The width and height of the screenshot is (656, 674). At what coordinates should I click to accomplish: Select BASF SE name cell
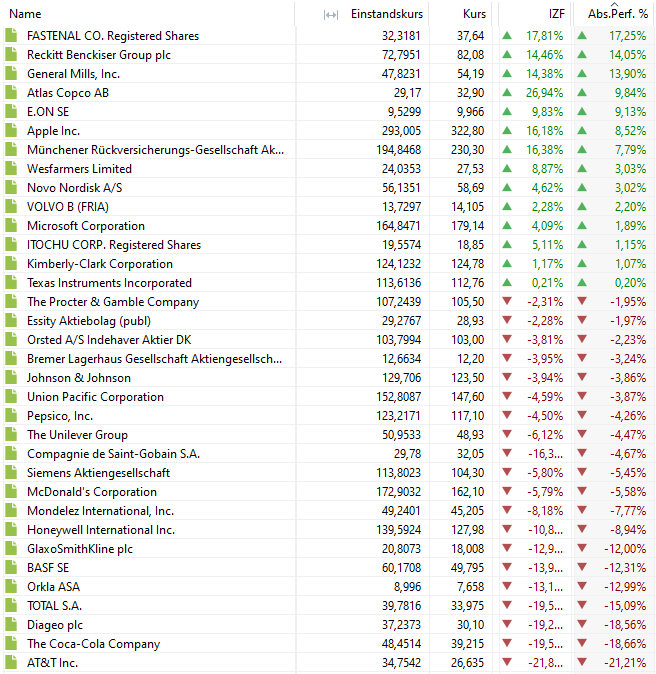coord(48,567)
